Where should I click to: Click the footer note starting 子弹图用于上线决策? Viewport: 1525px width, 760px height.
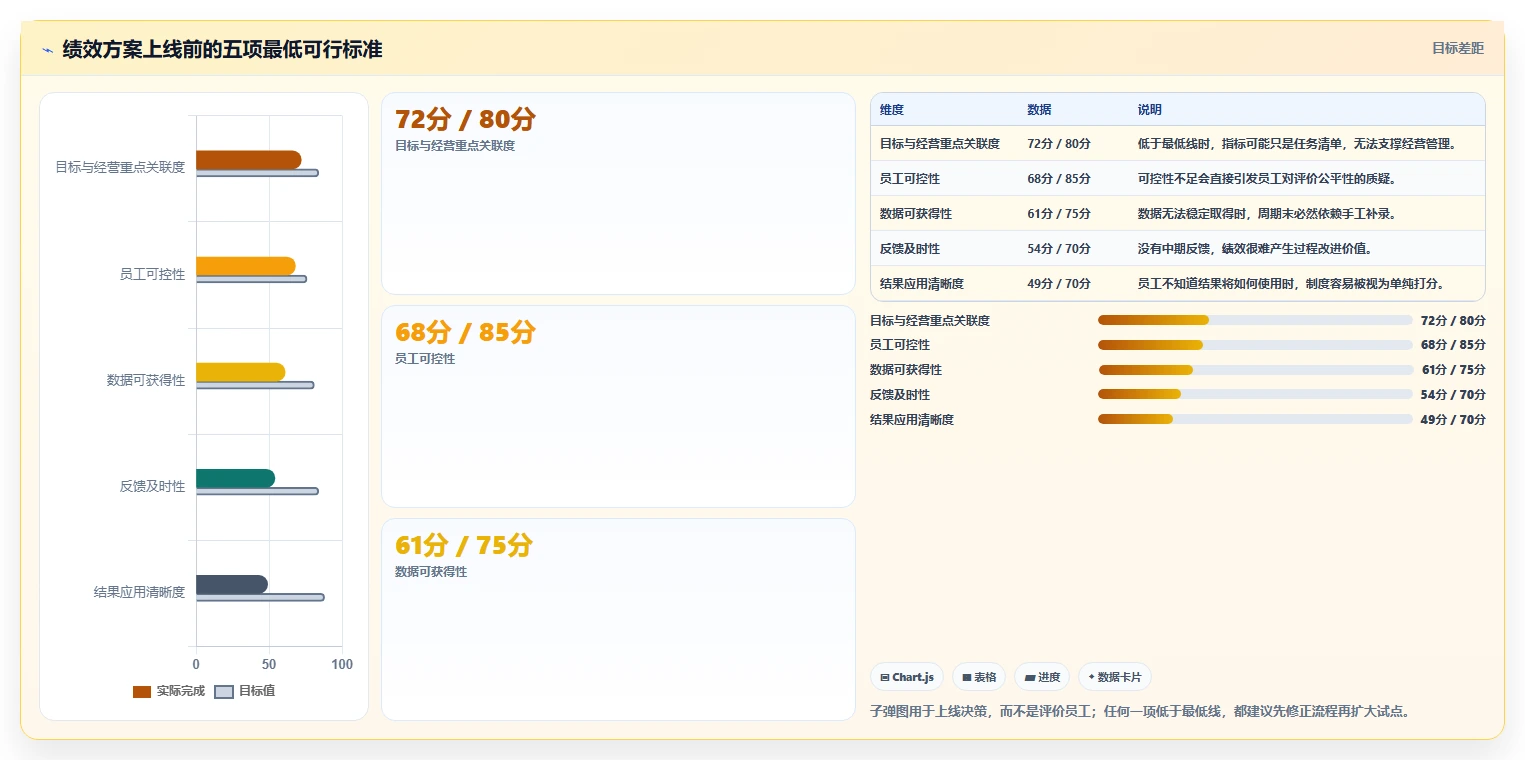1140,712
